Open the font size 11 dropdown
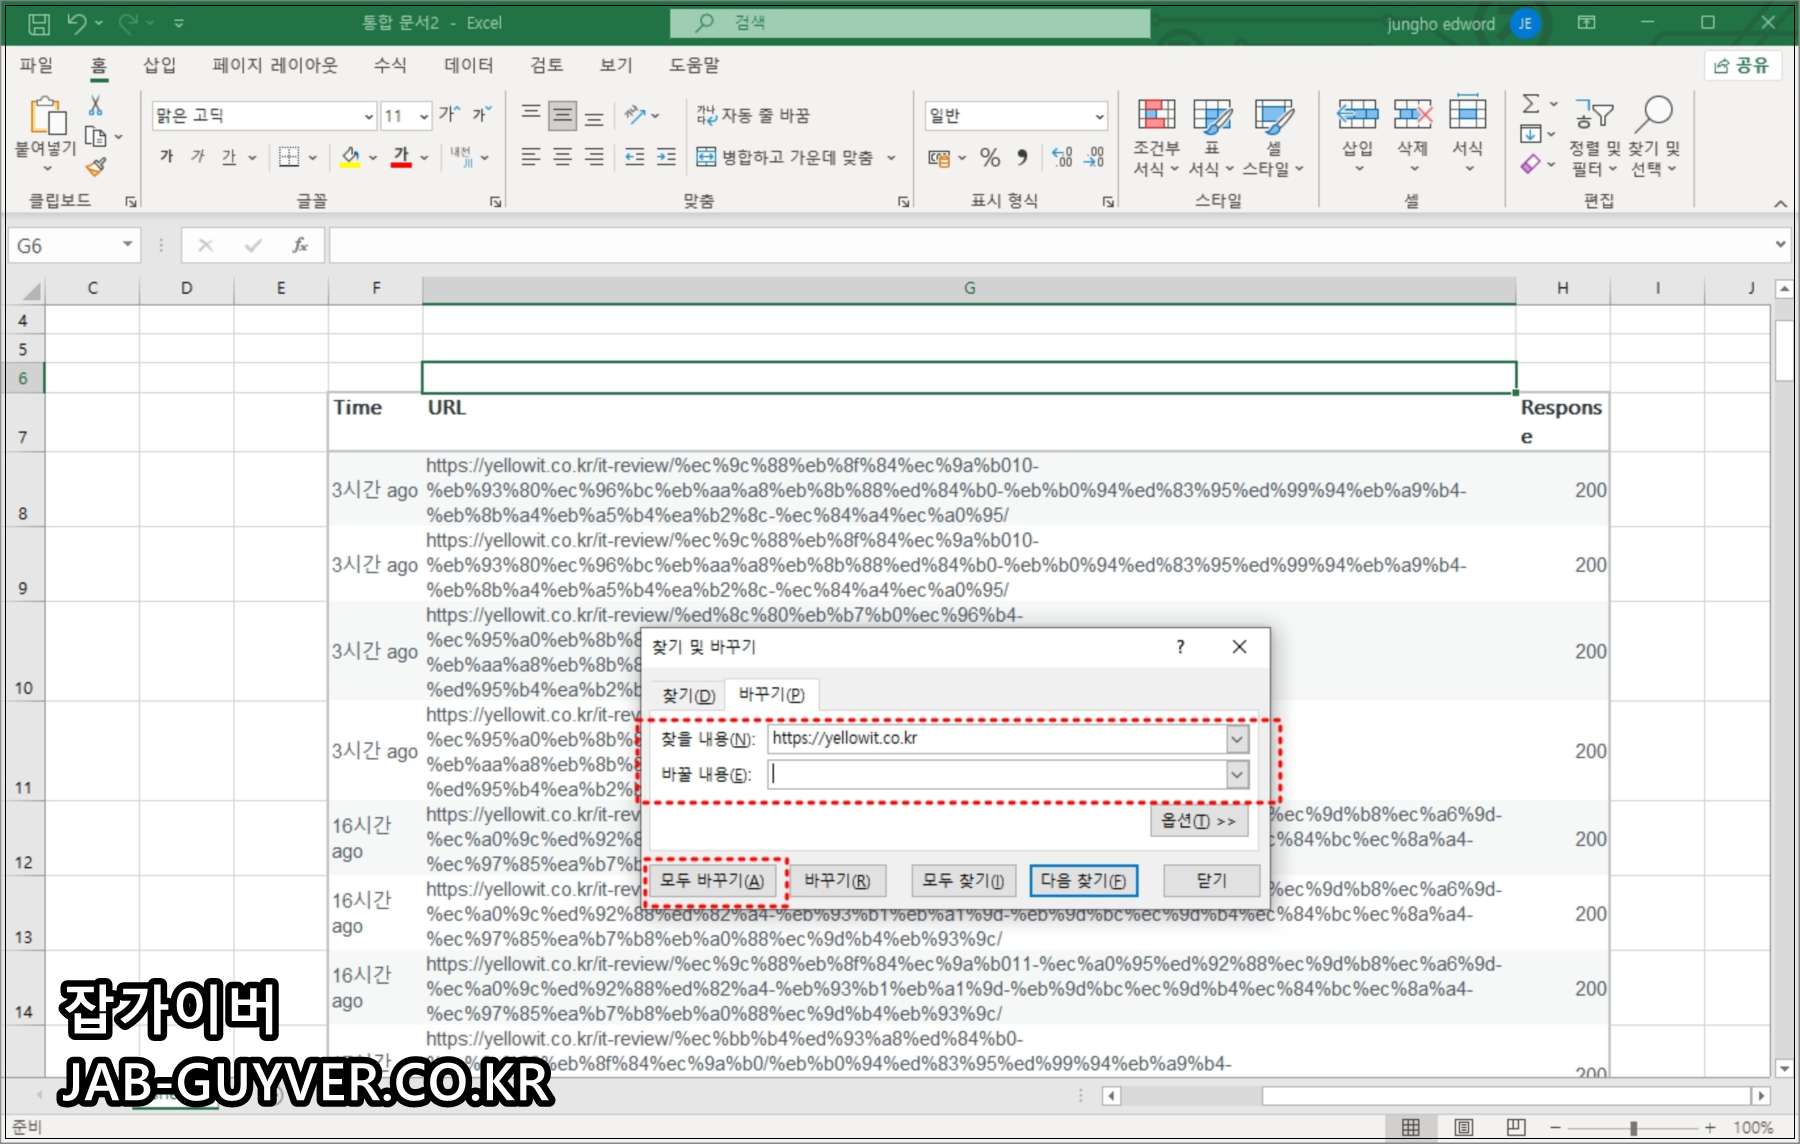 [424, 116]
